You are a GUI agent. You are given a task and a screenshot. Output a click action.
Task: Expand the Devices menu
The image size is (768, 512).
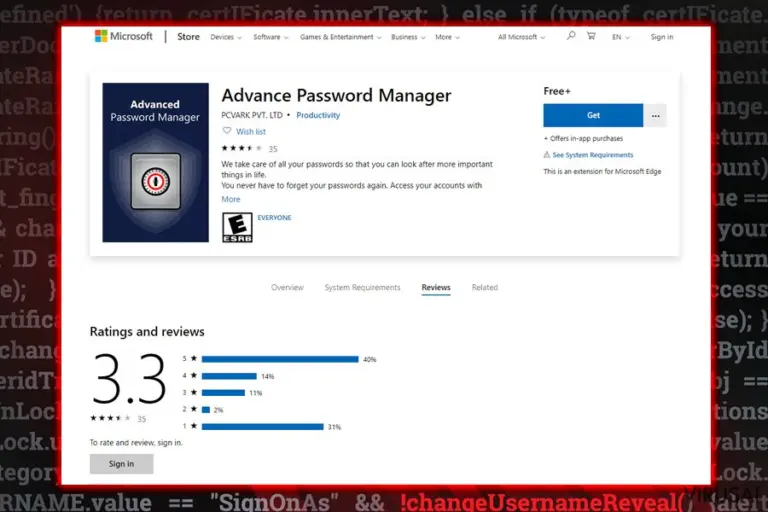click(x=226, y=37)
